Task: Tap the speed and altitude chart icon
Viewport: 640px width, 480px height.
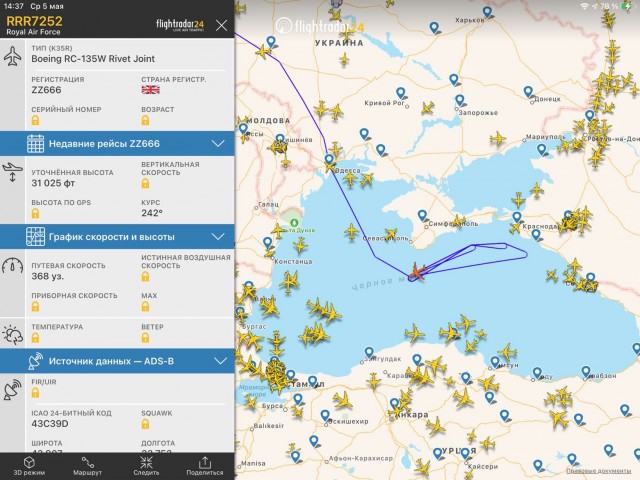Action: pyautogui.click(x=36, y=237)
